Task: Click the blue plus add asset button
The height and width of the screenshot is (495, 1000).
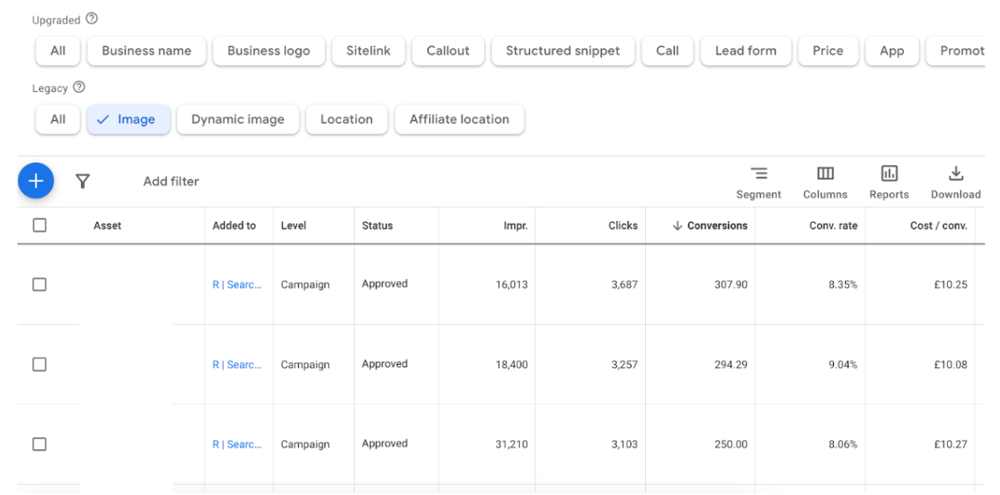Action: 36,181
